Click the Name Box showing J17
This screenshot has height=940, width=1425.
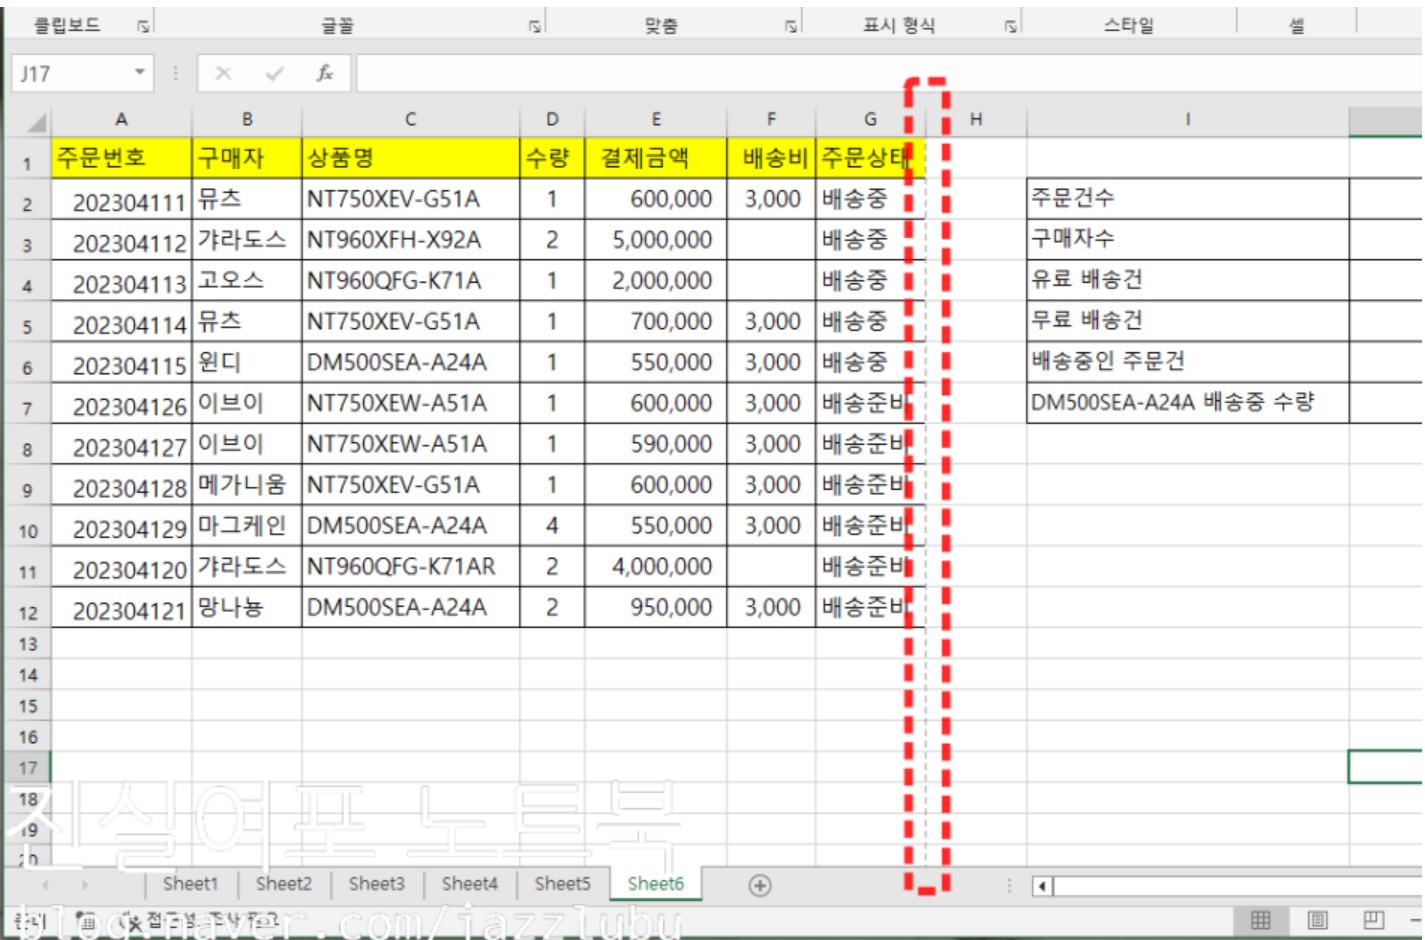70,73
